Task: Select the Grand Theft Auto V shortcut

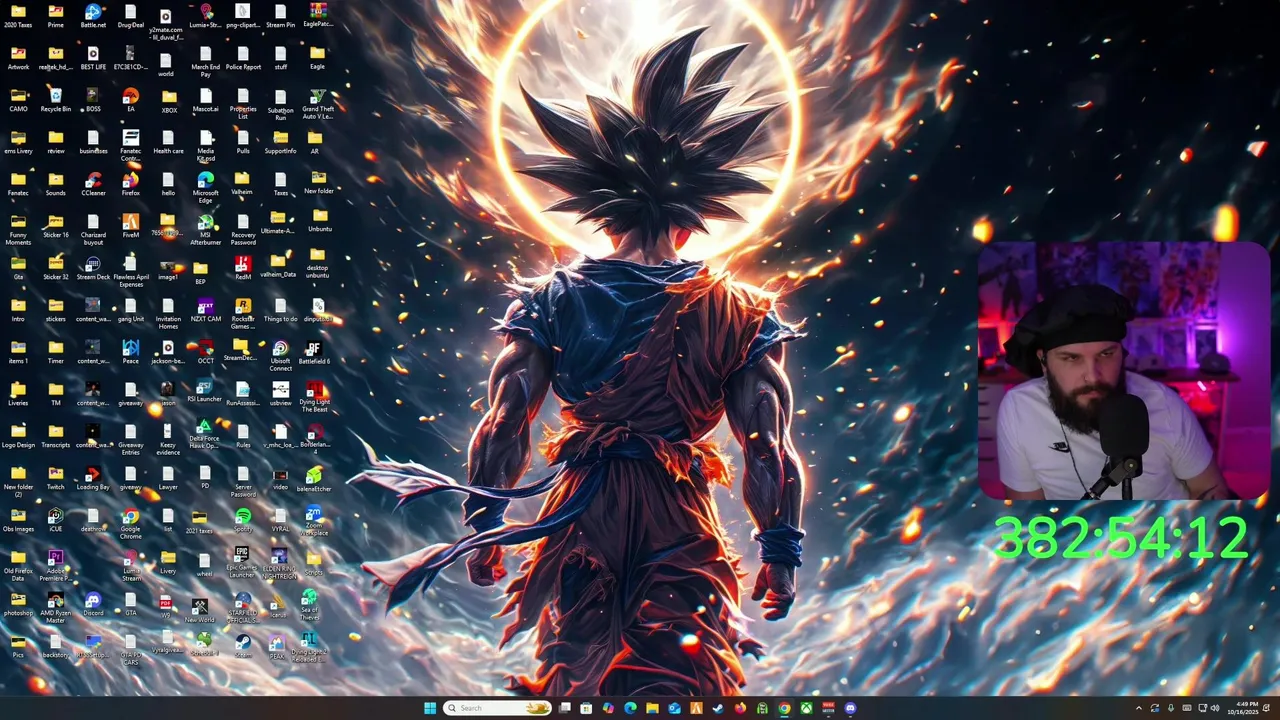Action: [x=318, y=103]
